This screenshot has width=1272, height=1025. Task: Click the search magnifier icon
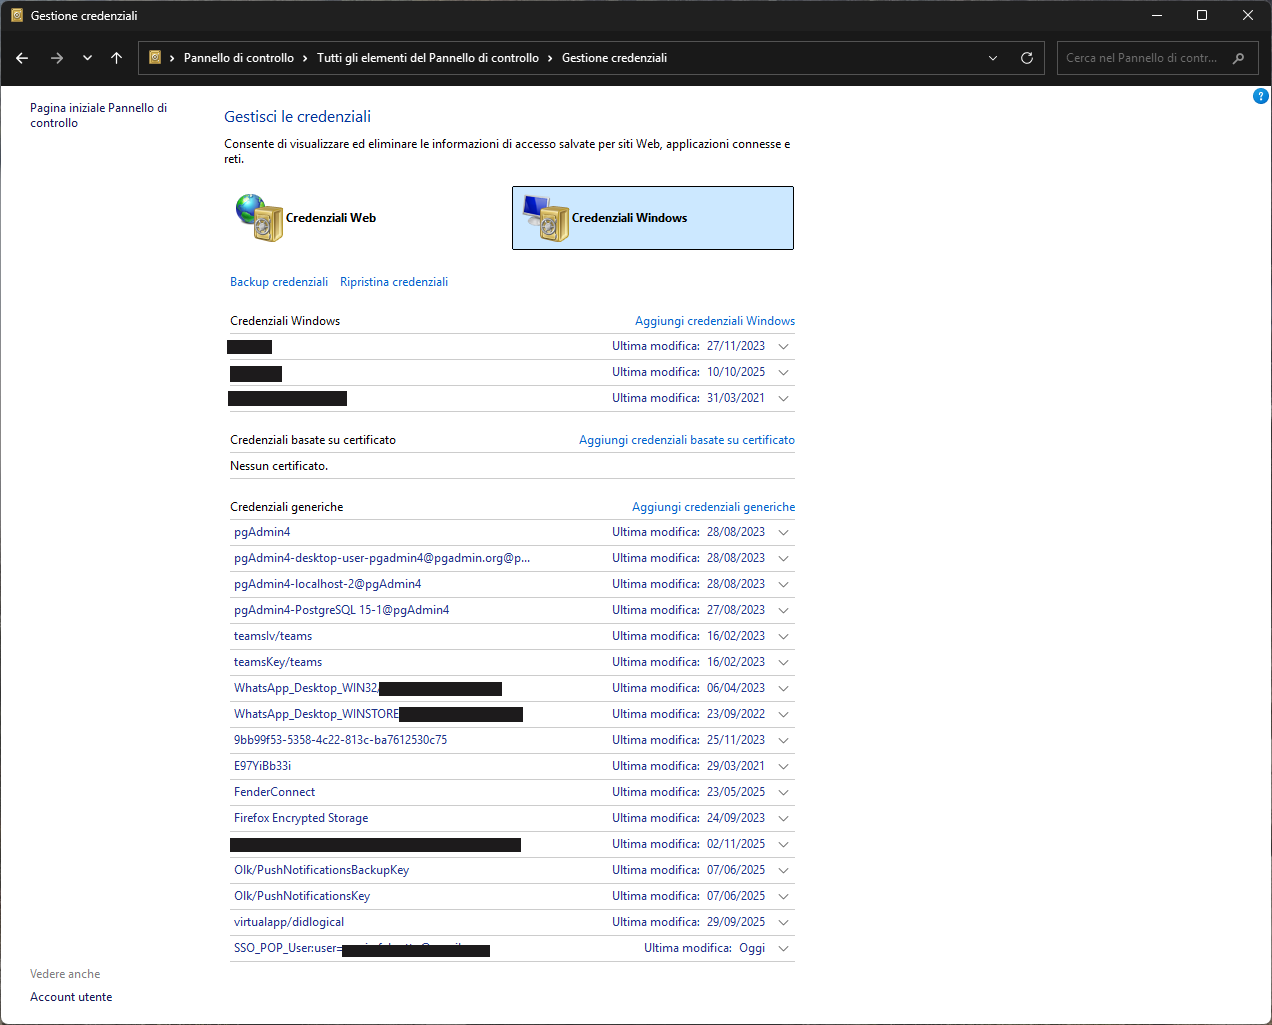click(x=1239, y=58)
